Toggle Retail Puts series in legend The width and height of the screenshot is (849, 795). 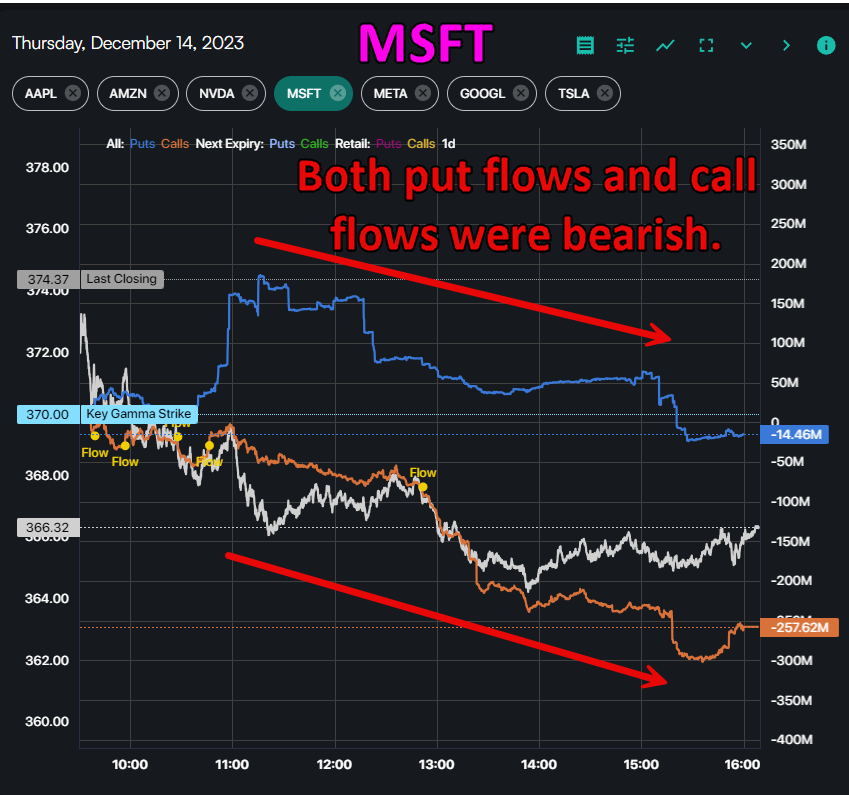pos(389,144)
